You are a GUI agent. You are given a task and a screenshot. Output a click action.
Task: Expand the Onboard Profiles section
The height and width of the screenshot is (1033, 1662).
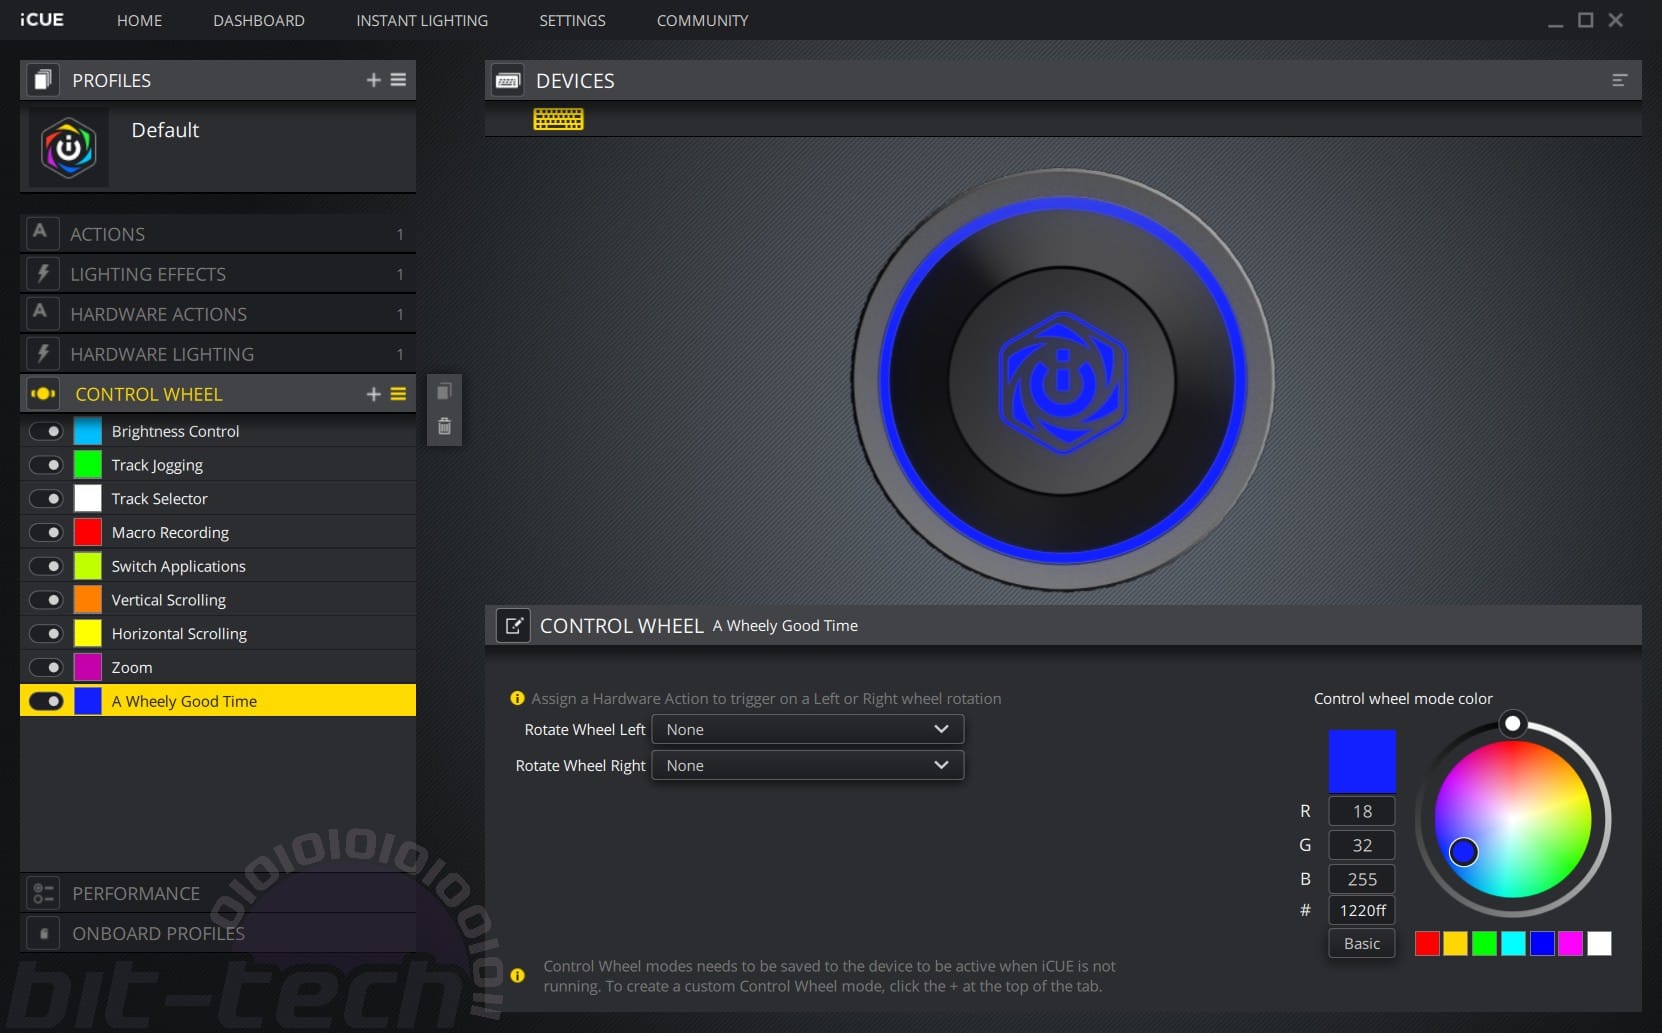click(x=218, y=933)
